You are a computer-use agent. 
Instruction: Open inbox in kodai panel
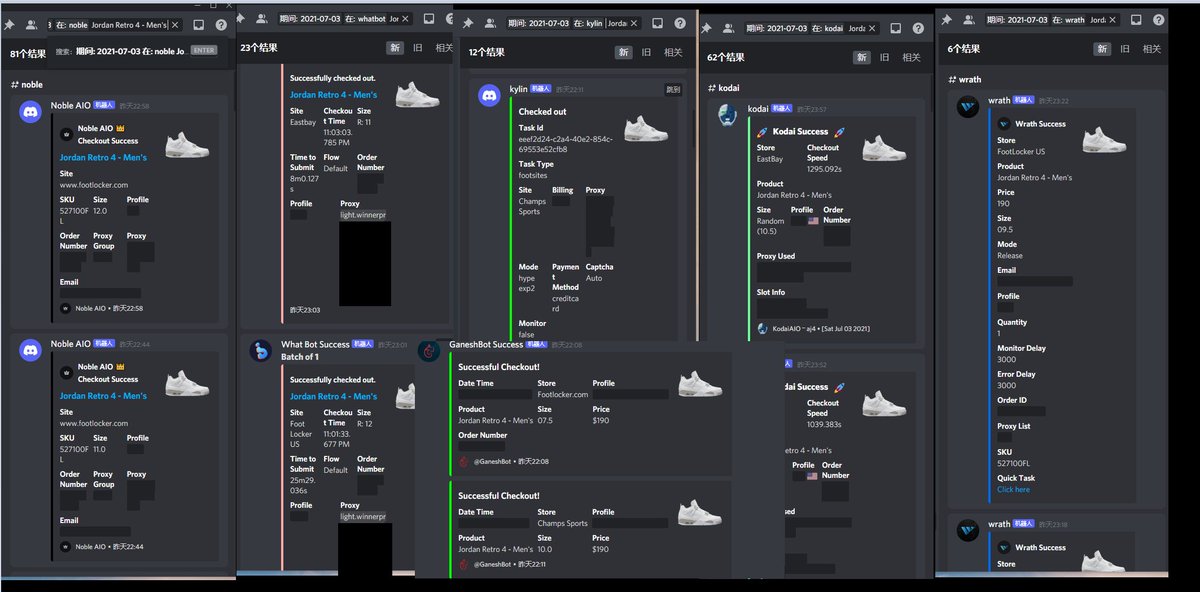[x=898, y=29]
